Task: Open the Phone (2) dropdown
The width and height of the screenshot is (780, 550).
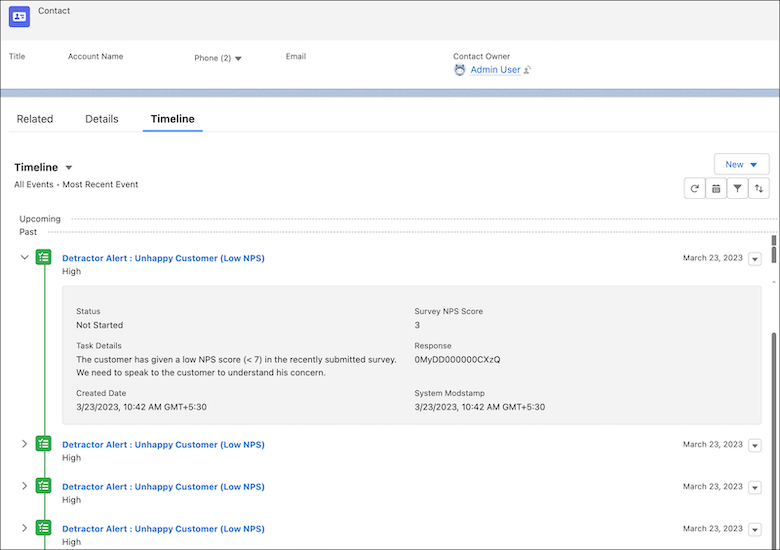Action: pyautogui.click(x=238, y=58)
